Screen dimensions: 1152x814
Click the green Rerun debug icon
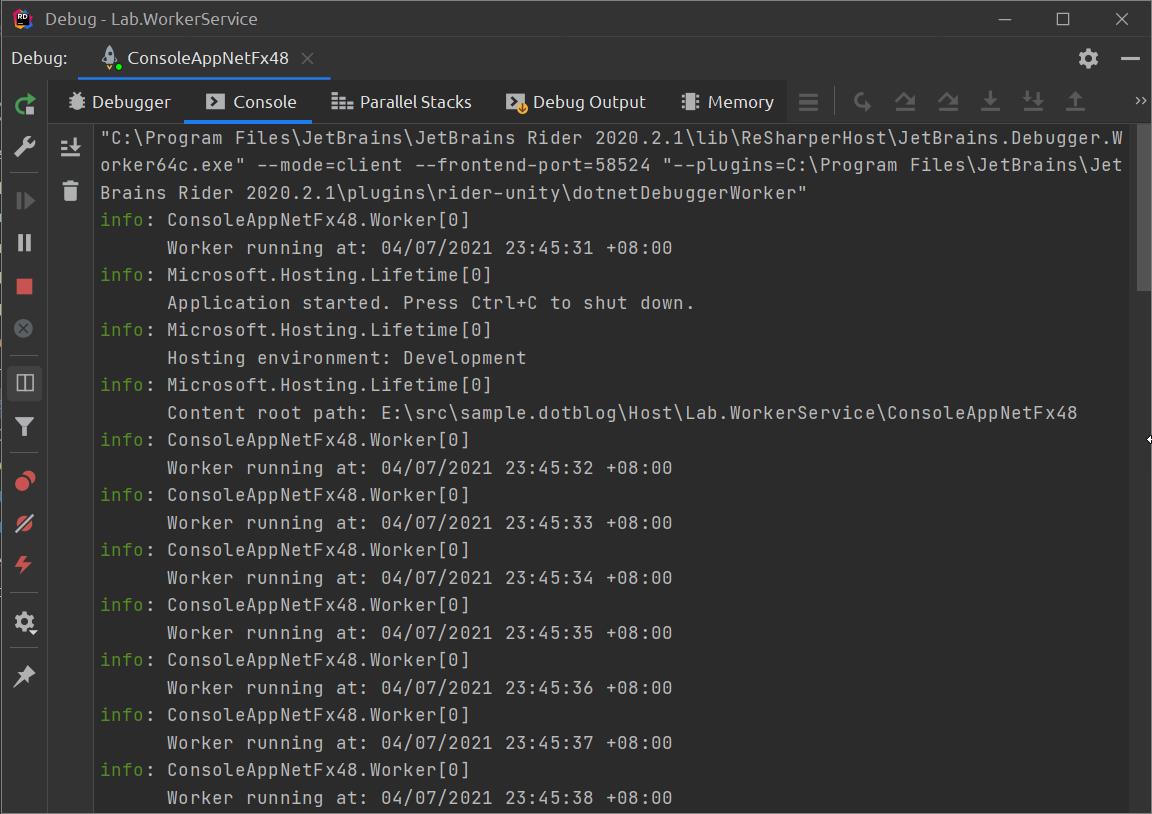(24, 104)
